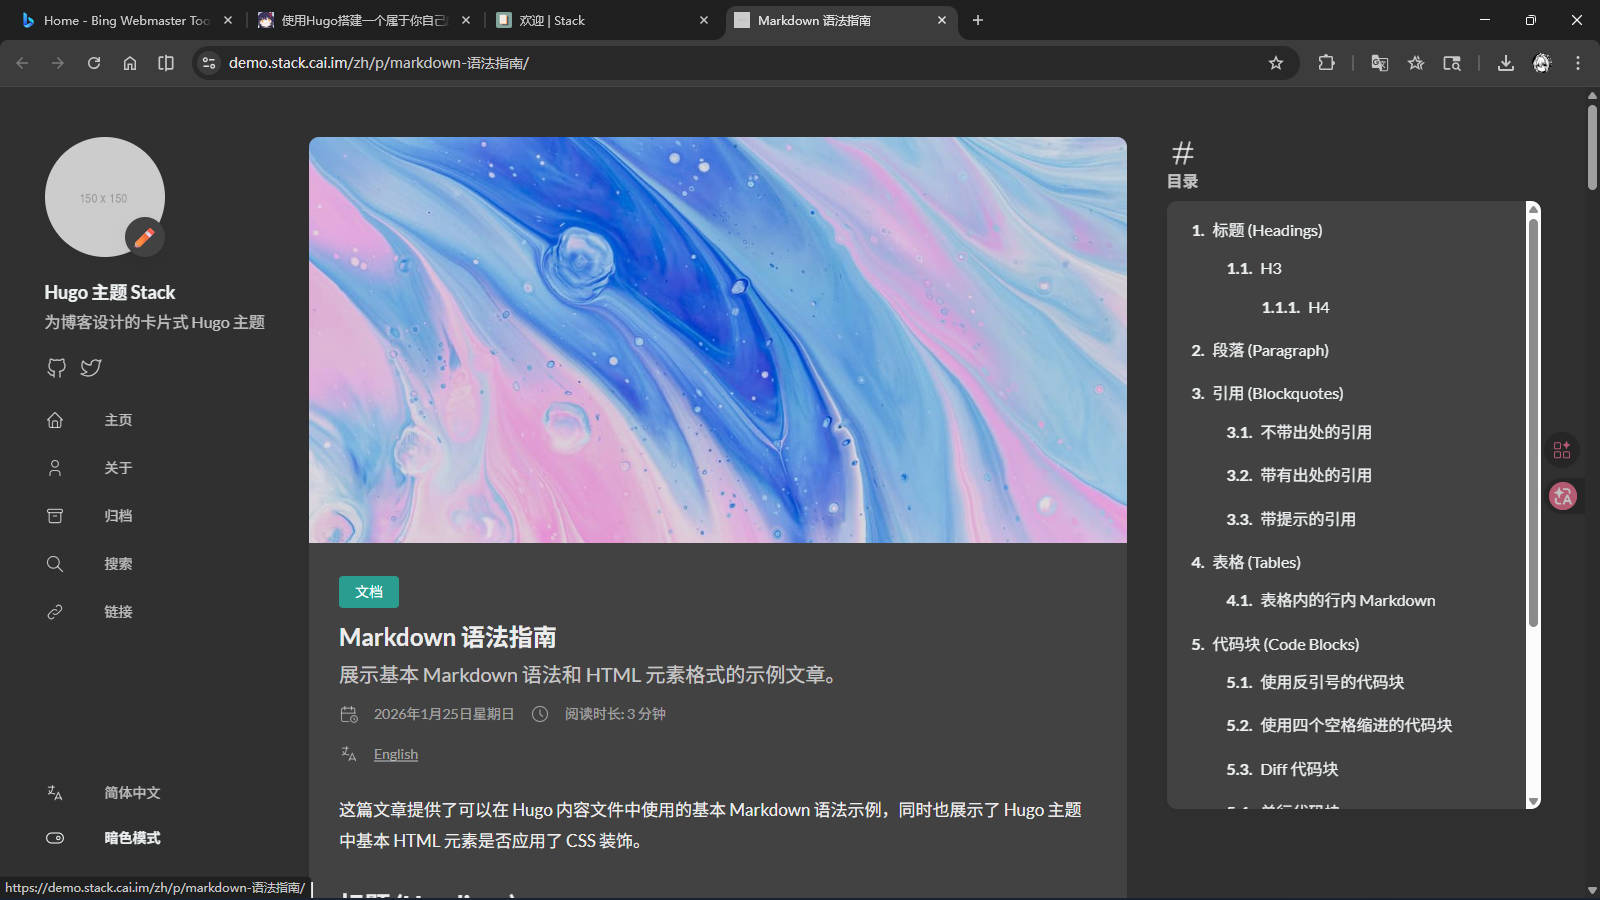Screen dimensions: 1600x900
Task: Click the Twitter bird icon in sidebar
Action: [91, 368]
